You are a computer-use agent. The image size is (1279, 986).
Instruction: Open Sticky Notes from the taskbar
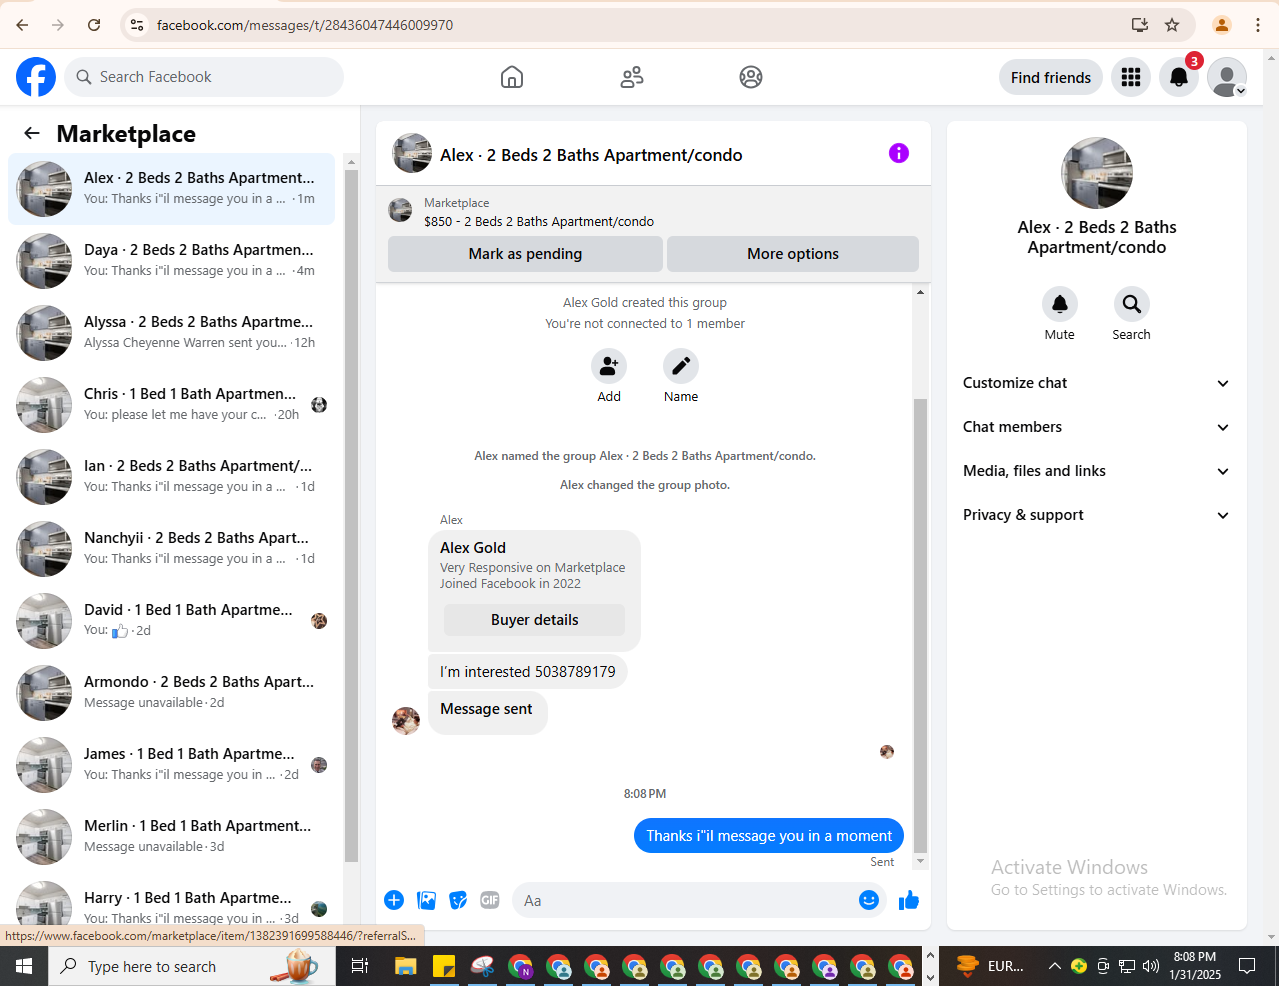[x=444, y=966]
